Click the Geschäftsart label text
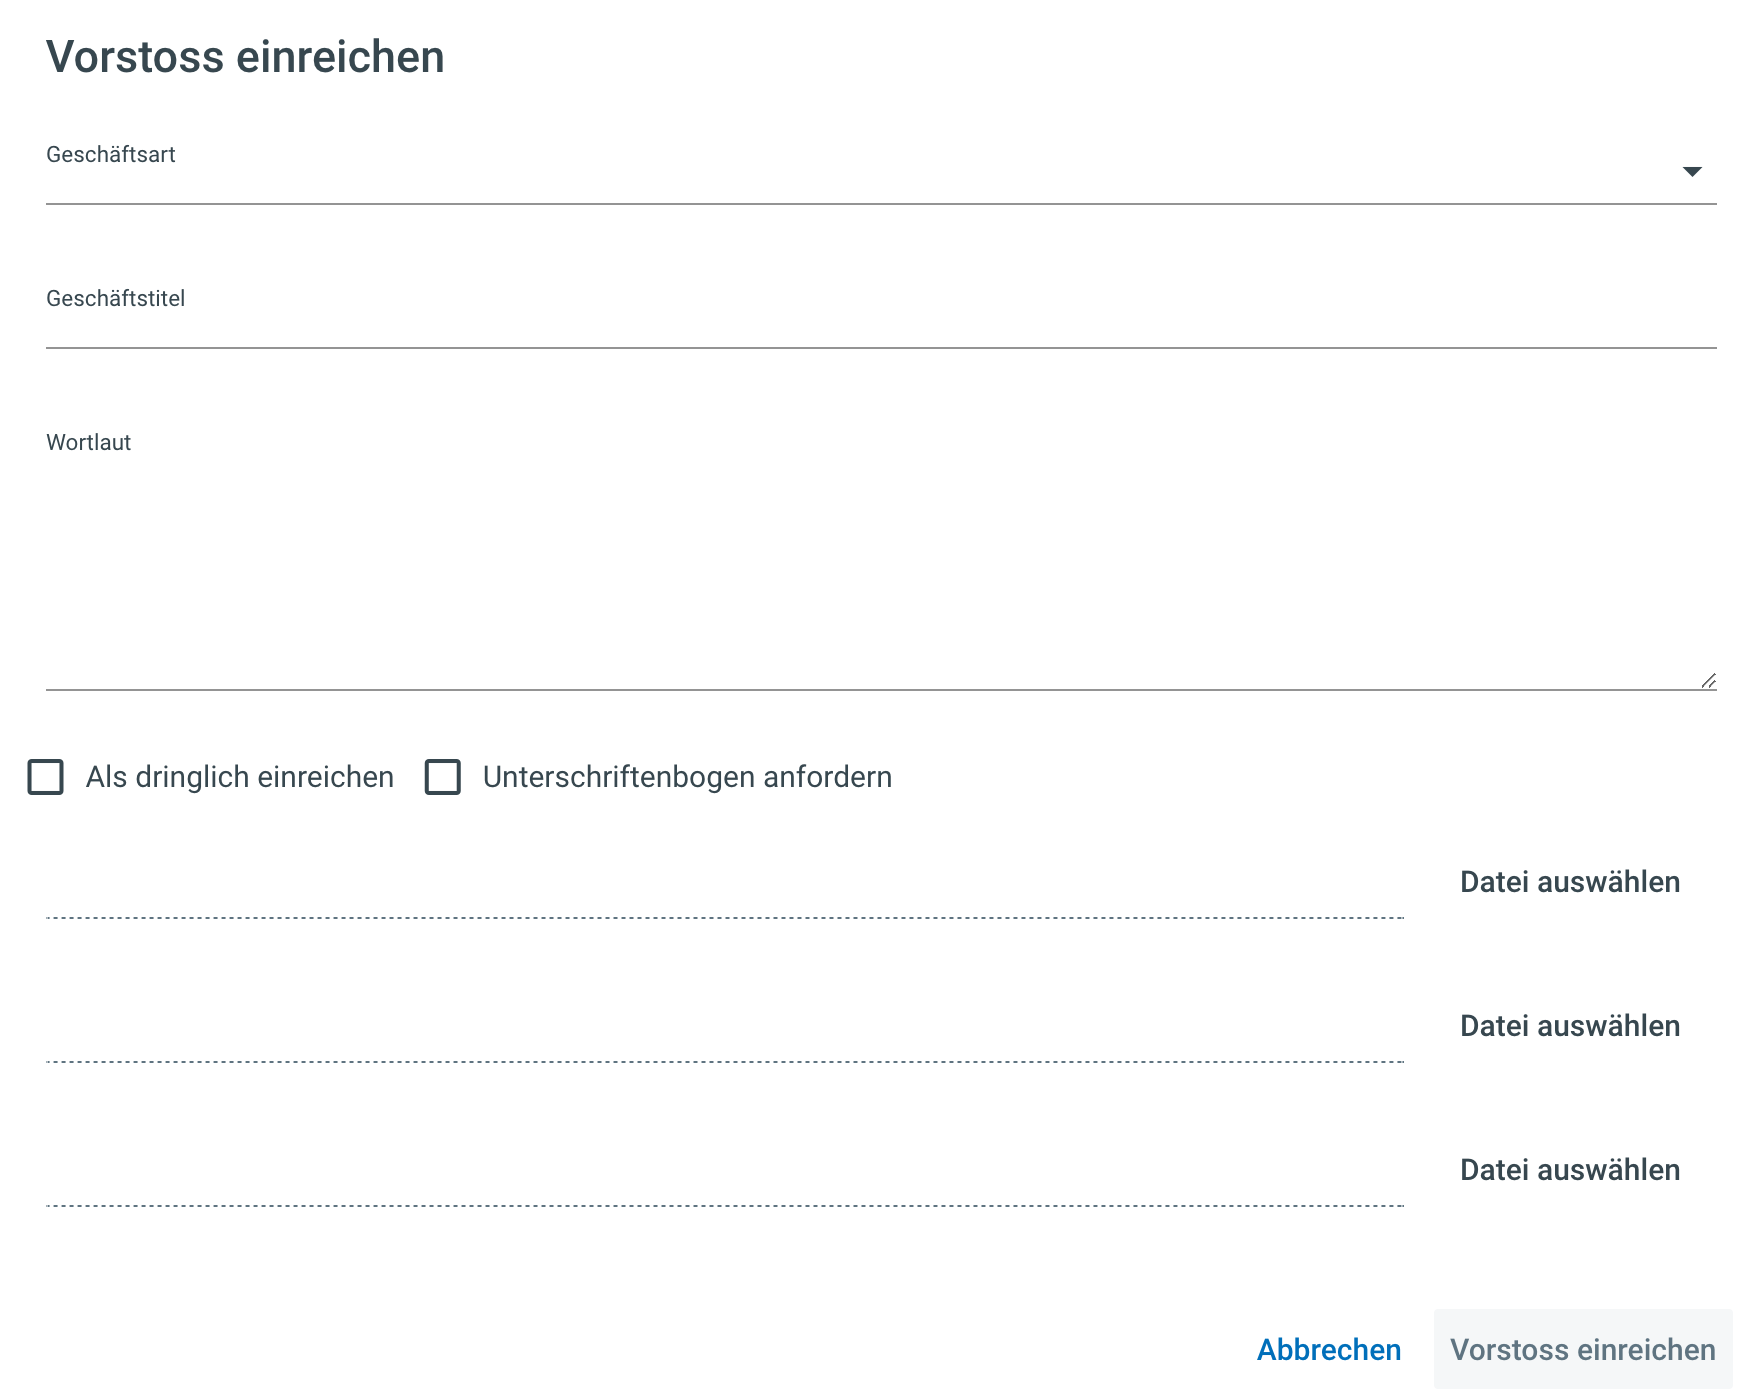 point(111,155)
